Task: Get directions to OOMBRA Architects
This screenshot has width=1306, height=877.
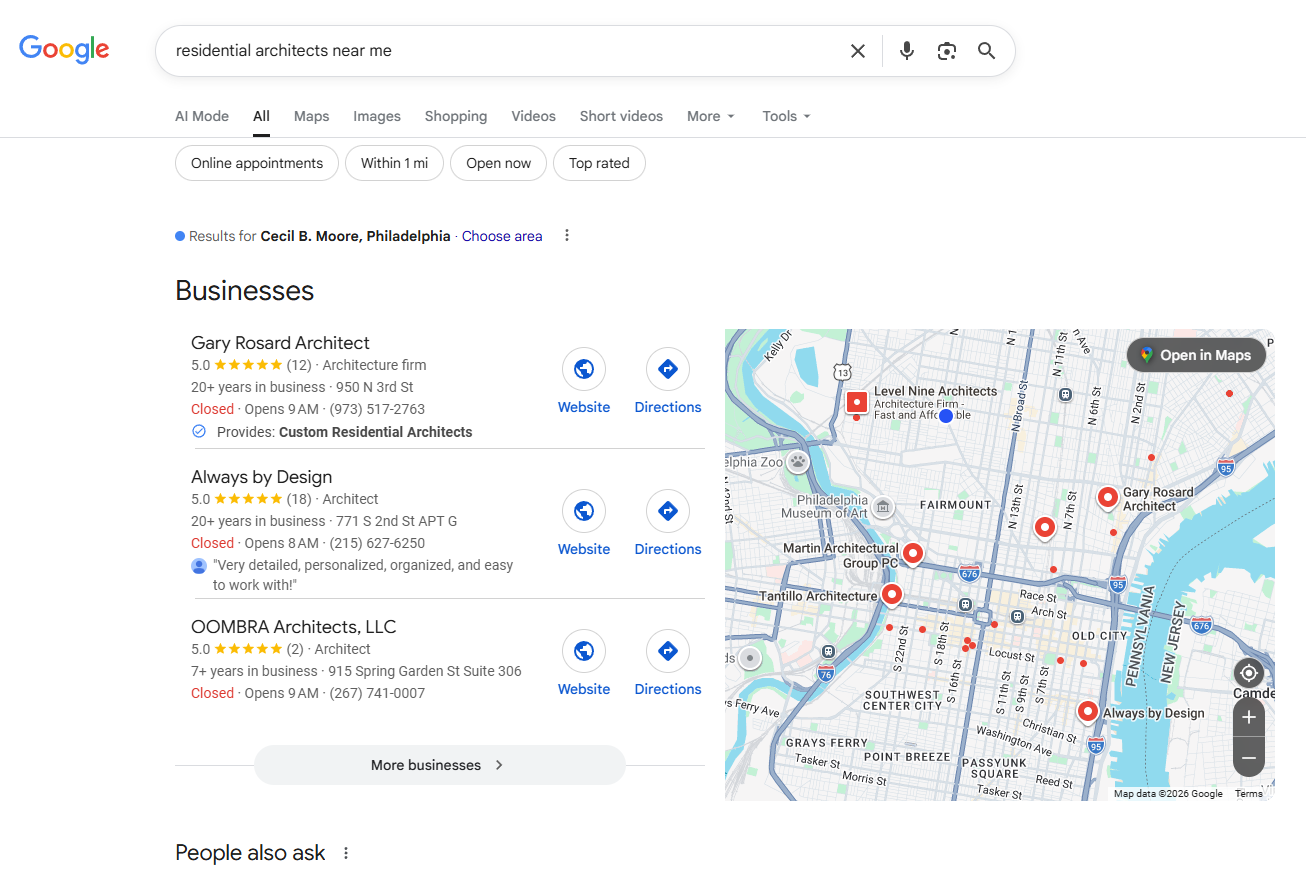Action: [667, 652]
